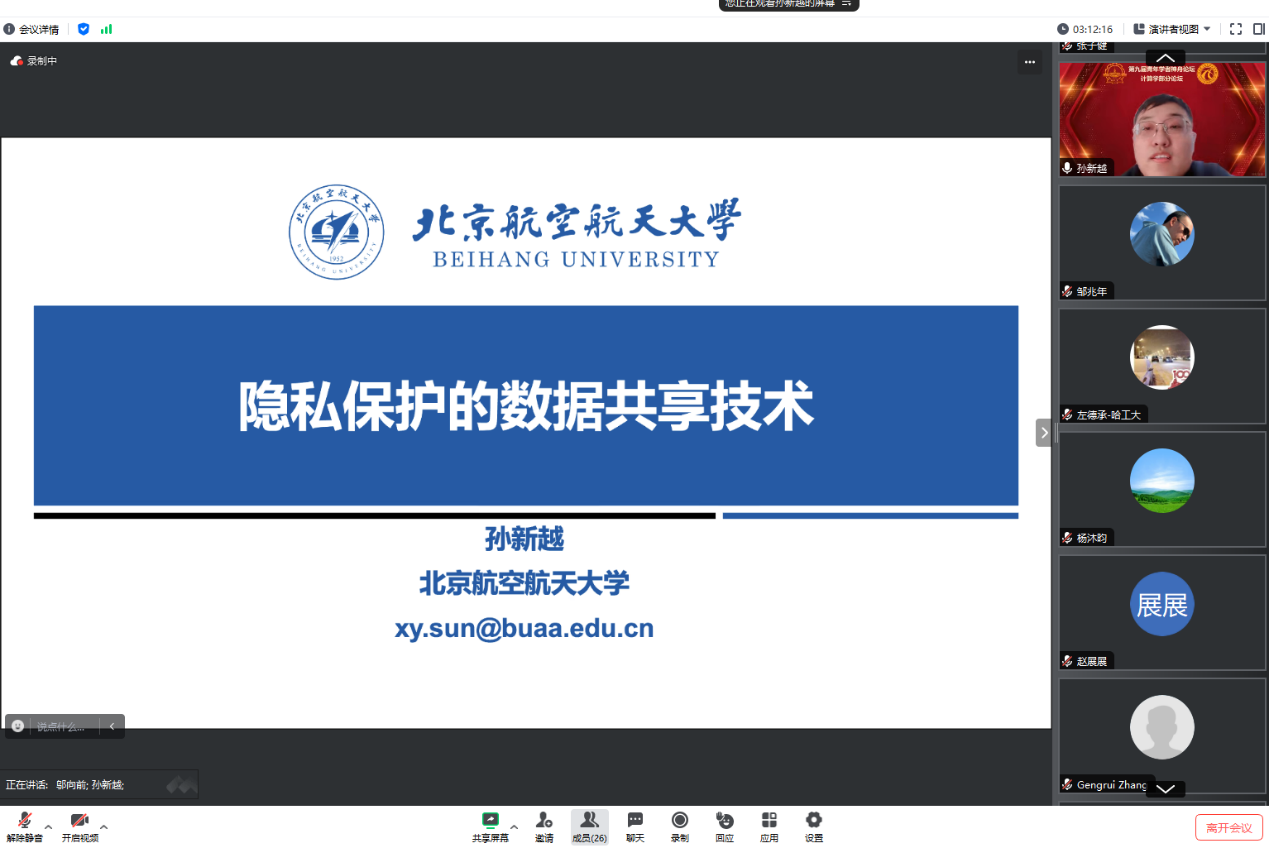Screen dimensions: 1269x848
Task: Turn on the camera (开启视频)
Action: pos(80,824)
